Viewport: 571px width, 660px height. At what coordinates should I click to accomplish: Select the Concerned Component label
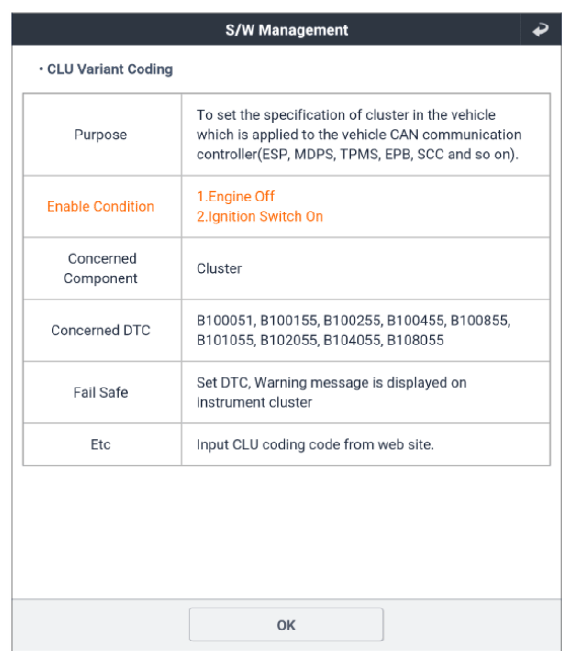point(101,269)
